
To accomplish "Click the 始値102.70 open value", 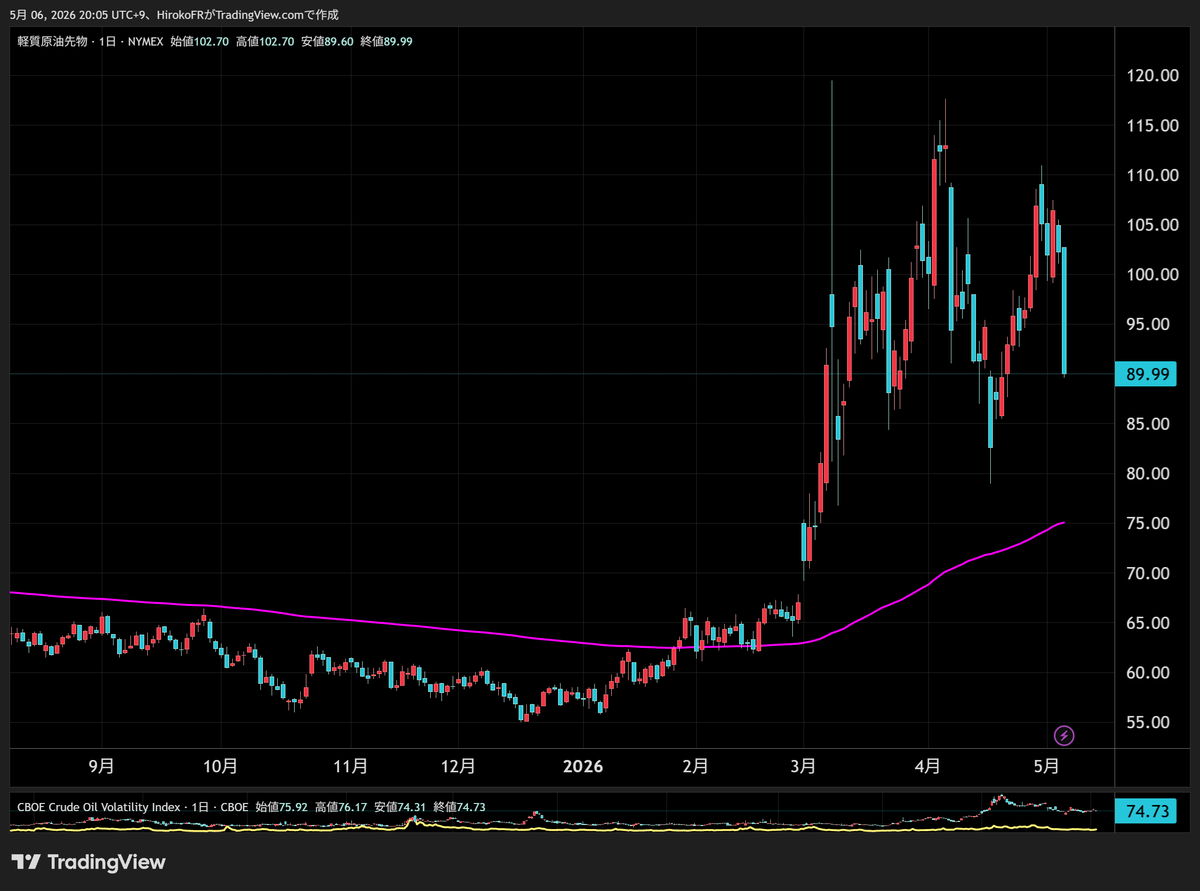I will [200, 41].
